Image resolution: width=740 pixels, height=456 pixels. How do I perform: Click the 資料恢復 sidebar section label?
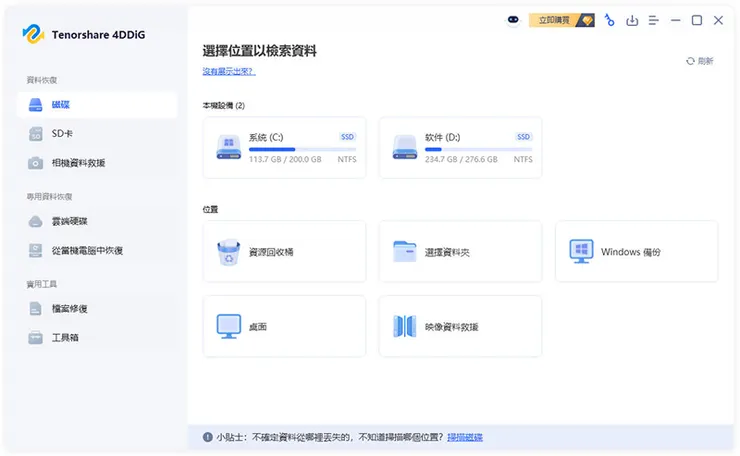coord(42,80)
